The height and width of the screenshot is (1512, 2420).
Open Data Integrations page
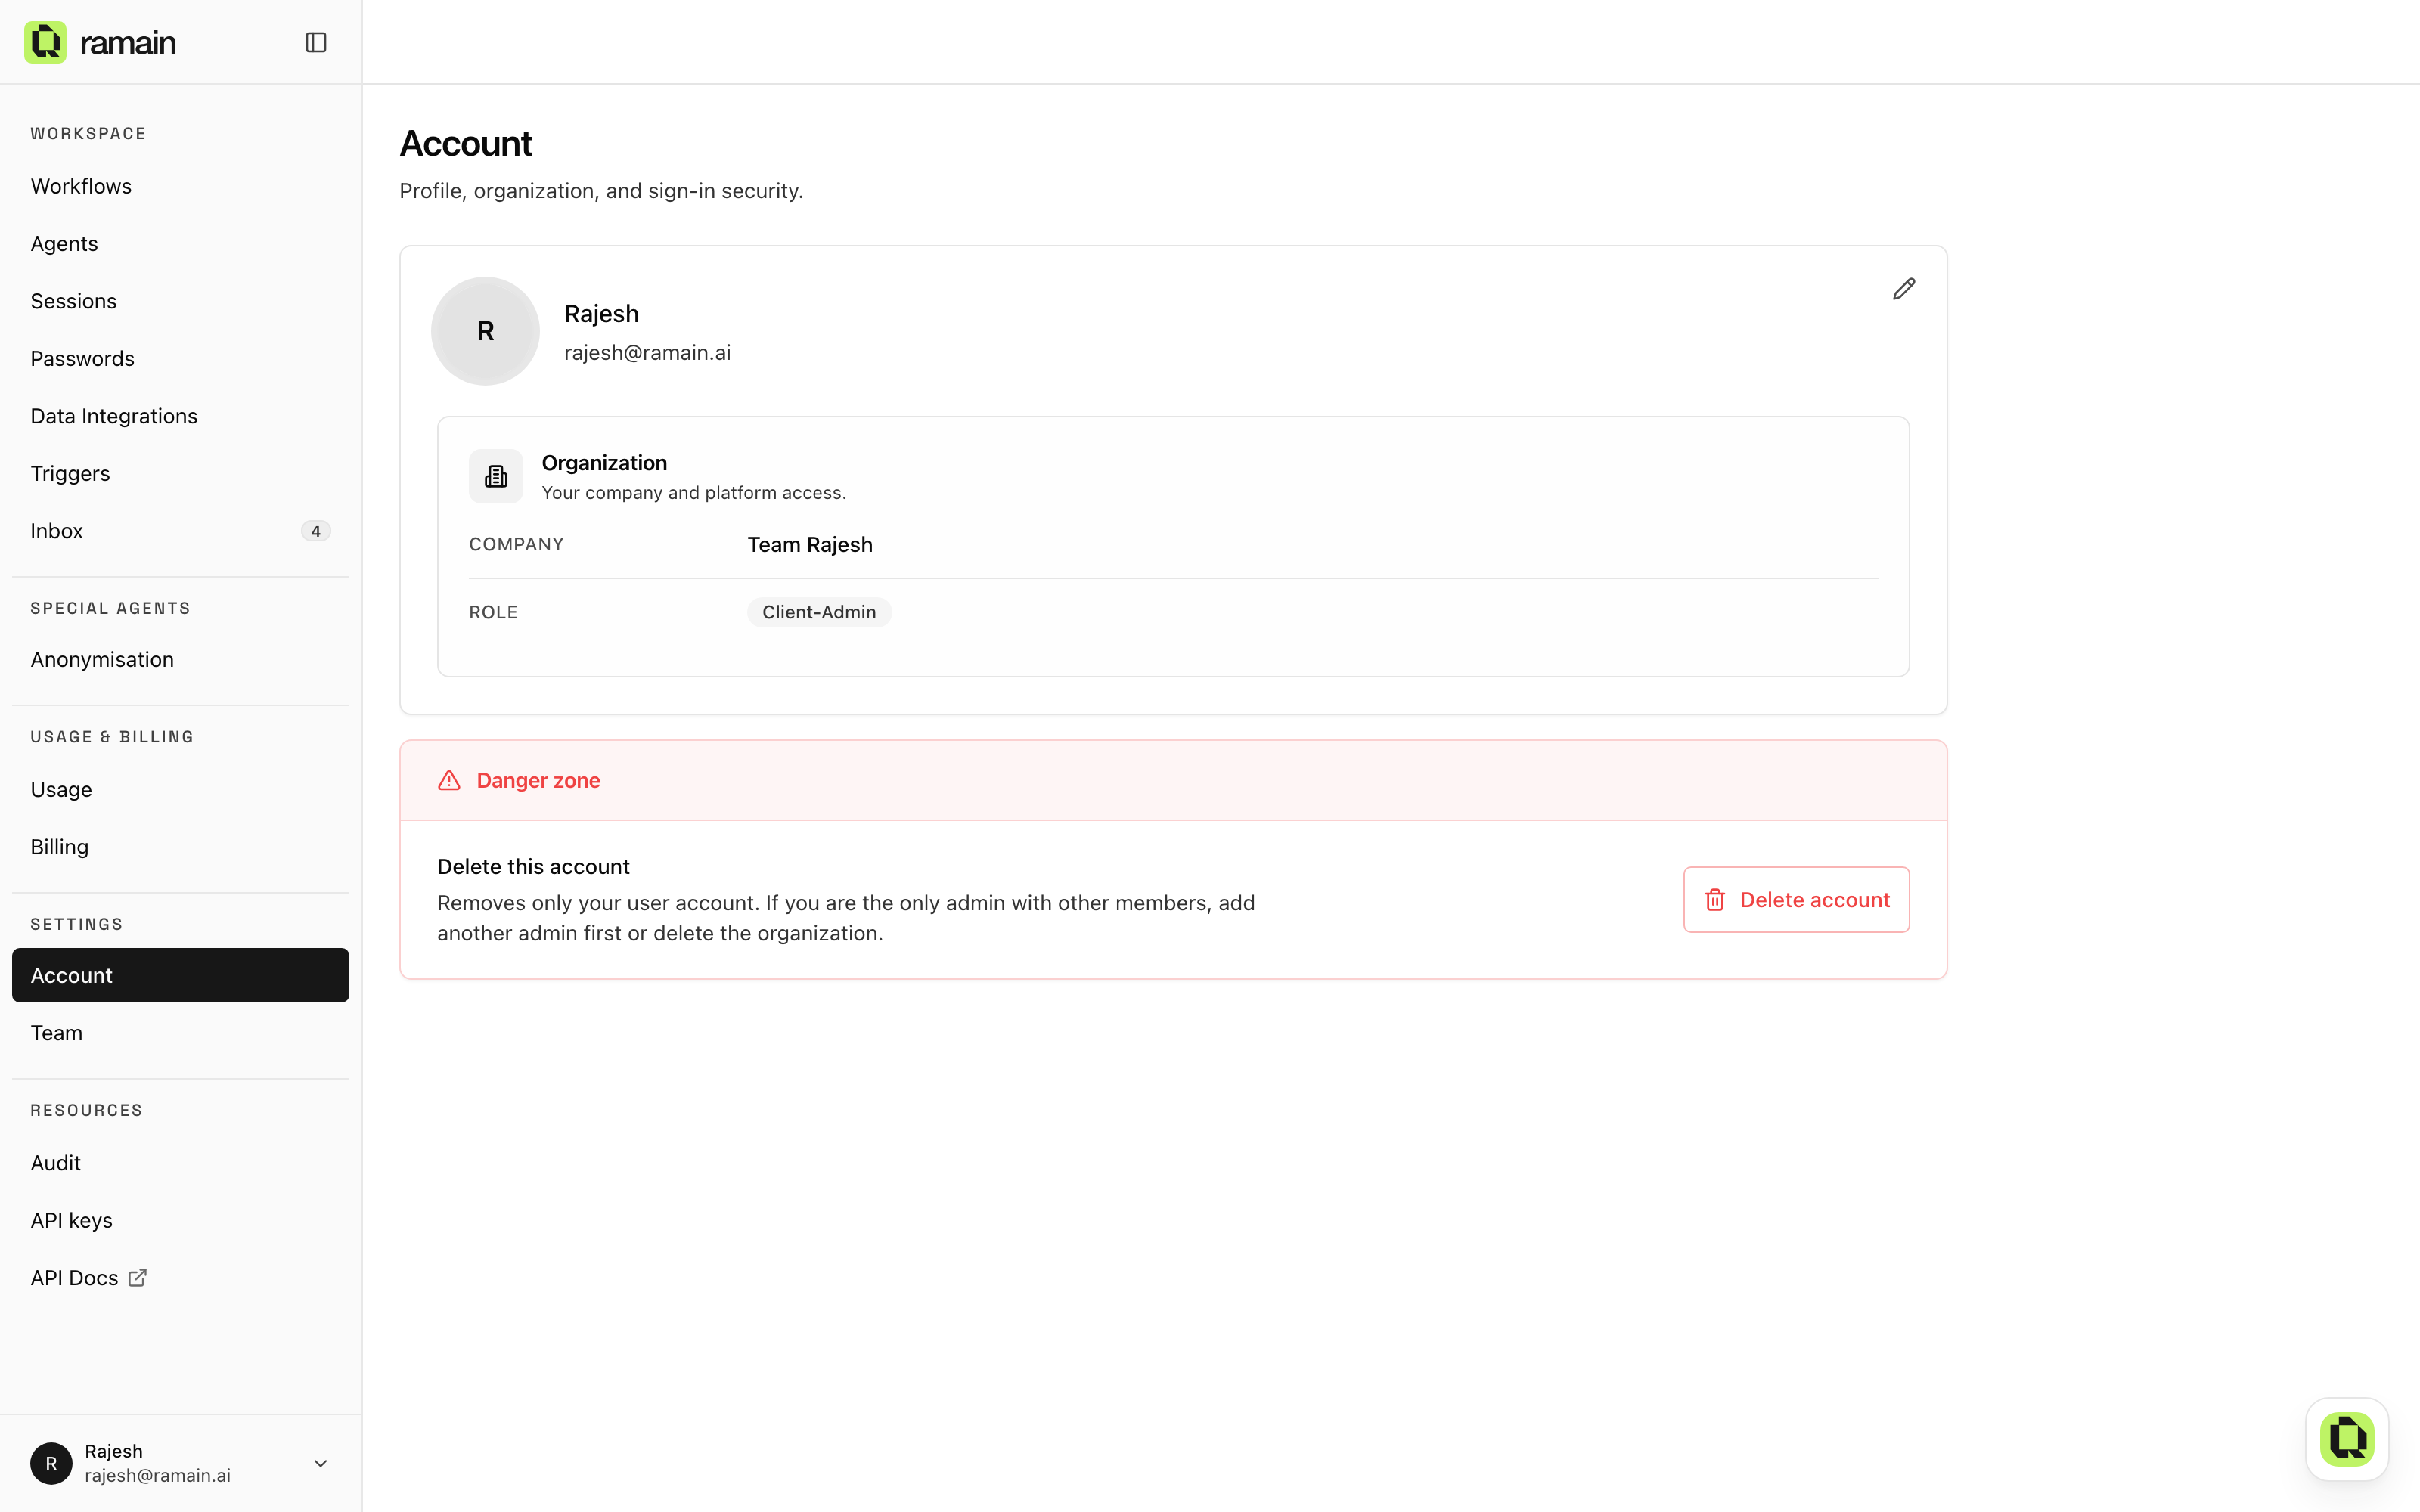(180, 416)
